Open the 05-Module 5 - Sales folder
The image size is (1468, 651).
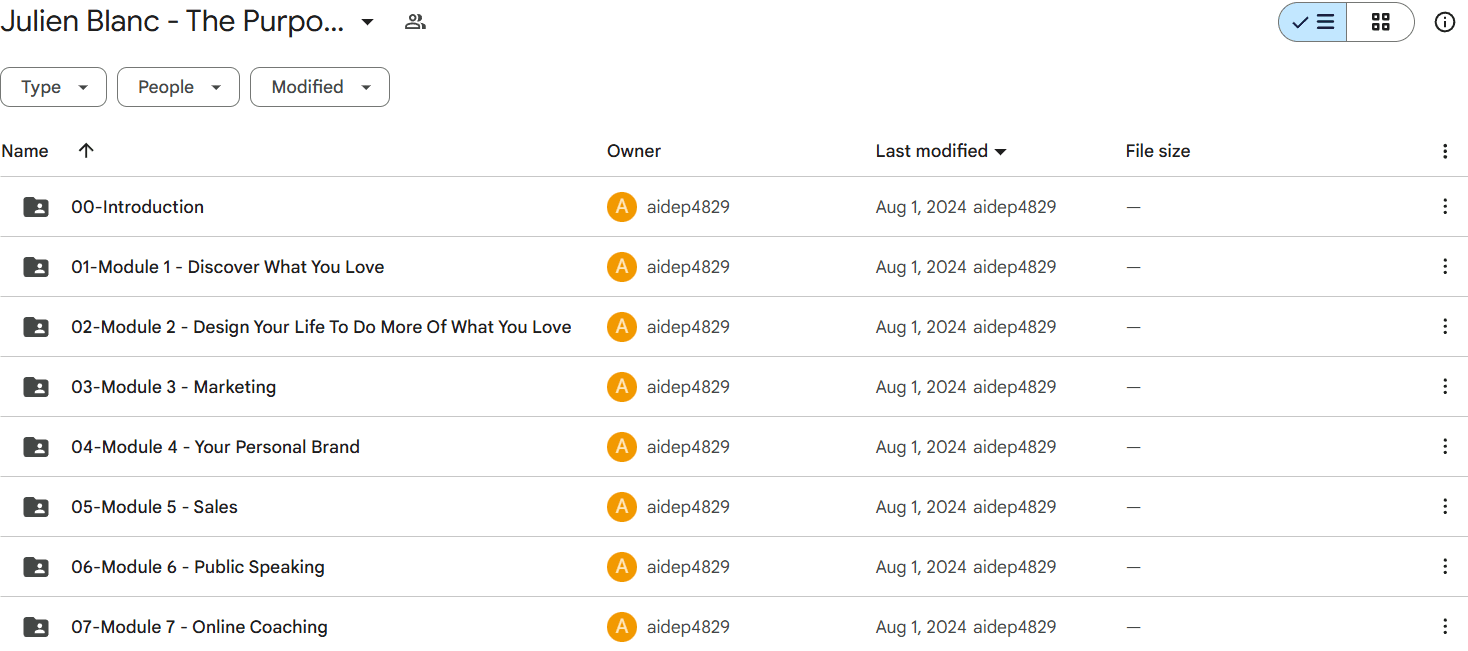point(154,507)
